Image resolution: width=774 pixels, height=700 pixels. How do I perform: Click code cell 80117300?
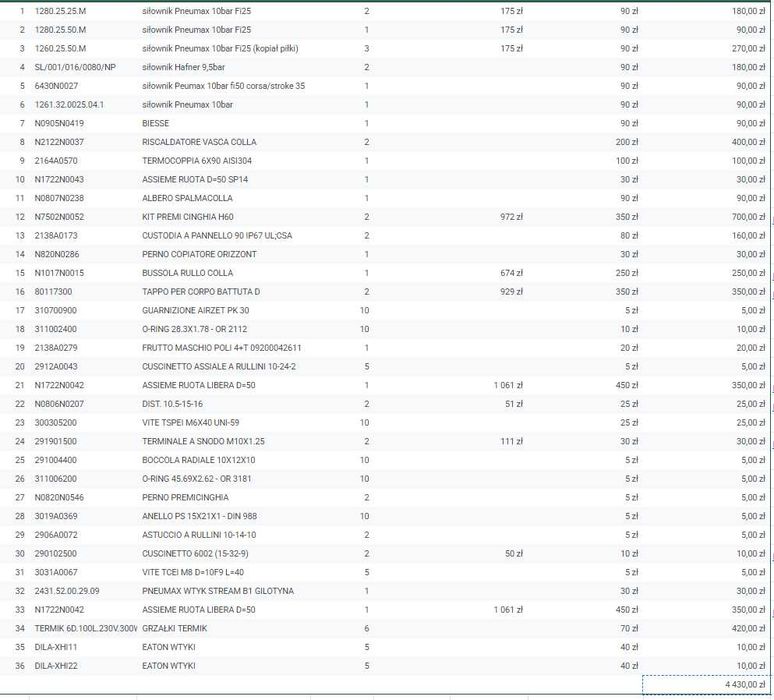click(53, 292)
